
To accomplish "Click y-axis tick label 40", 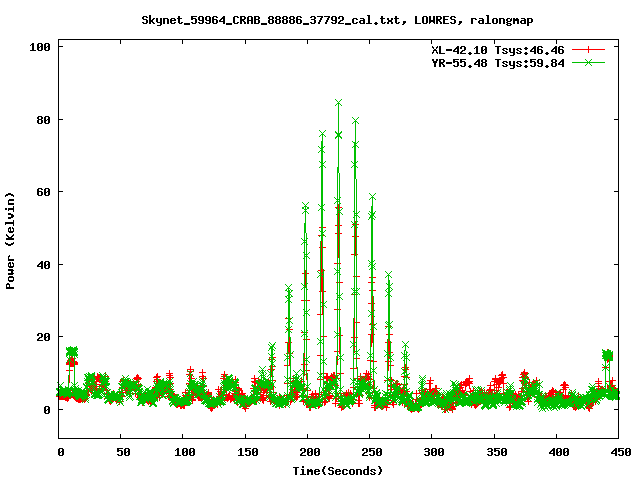I will coord(44,264).
